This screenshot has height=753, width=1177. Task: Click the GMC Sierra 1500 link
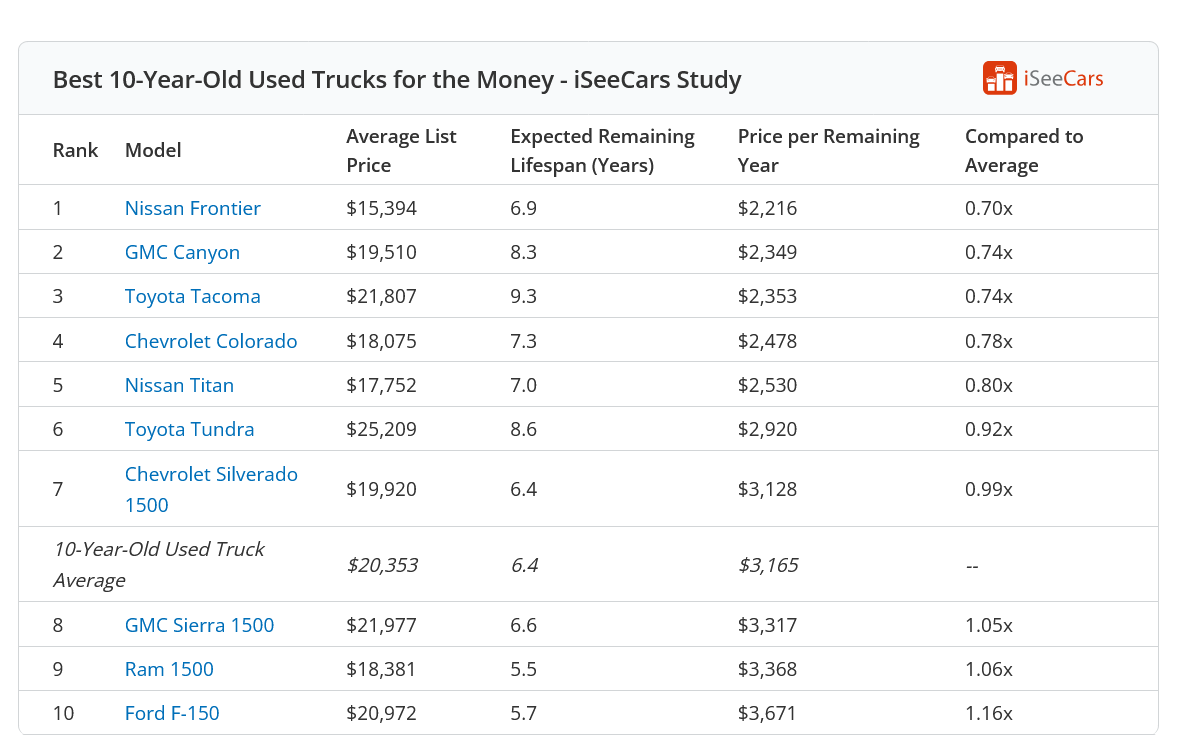tap(199, 625)
